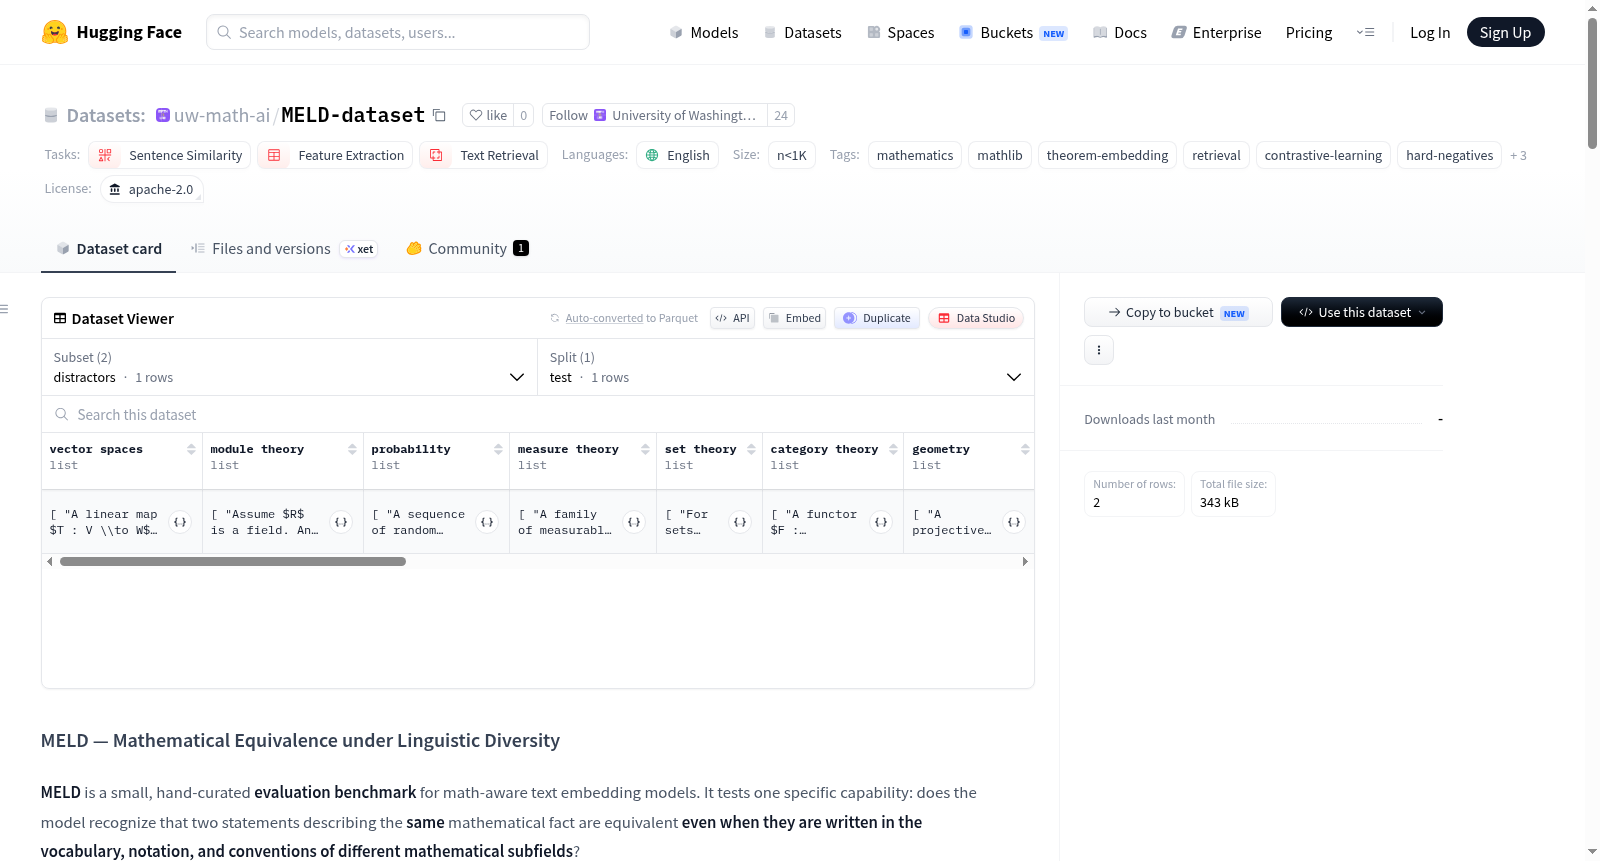Viewport: 1600px width, 861px height.
Task: Open the Pricing page
Action: [x=1309, y=33]
